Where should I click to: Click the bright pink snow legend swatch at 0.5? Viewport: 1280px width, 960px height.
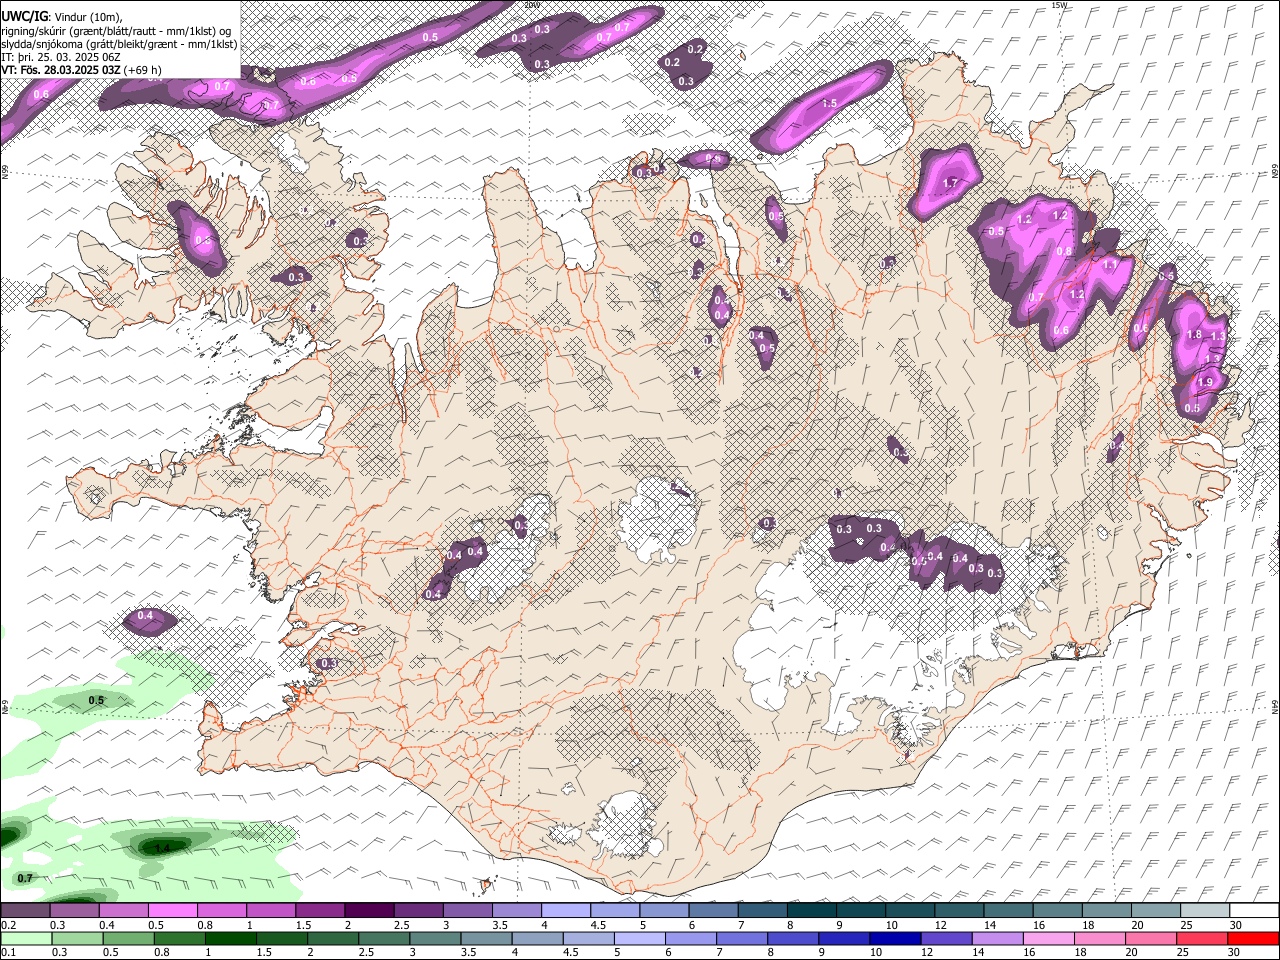click(172, 910)
